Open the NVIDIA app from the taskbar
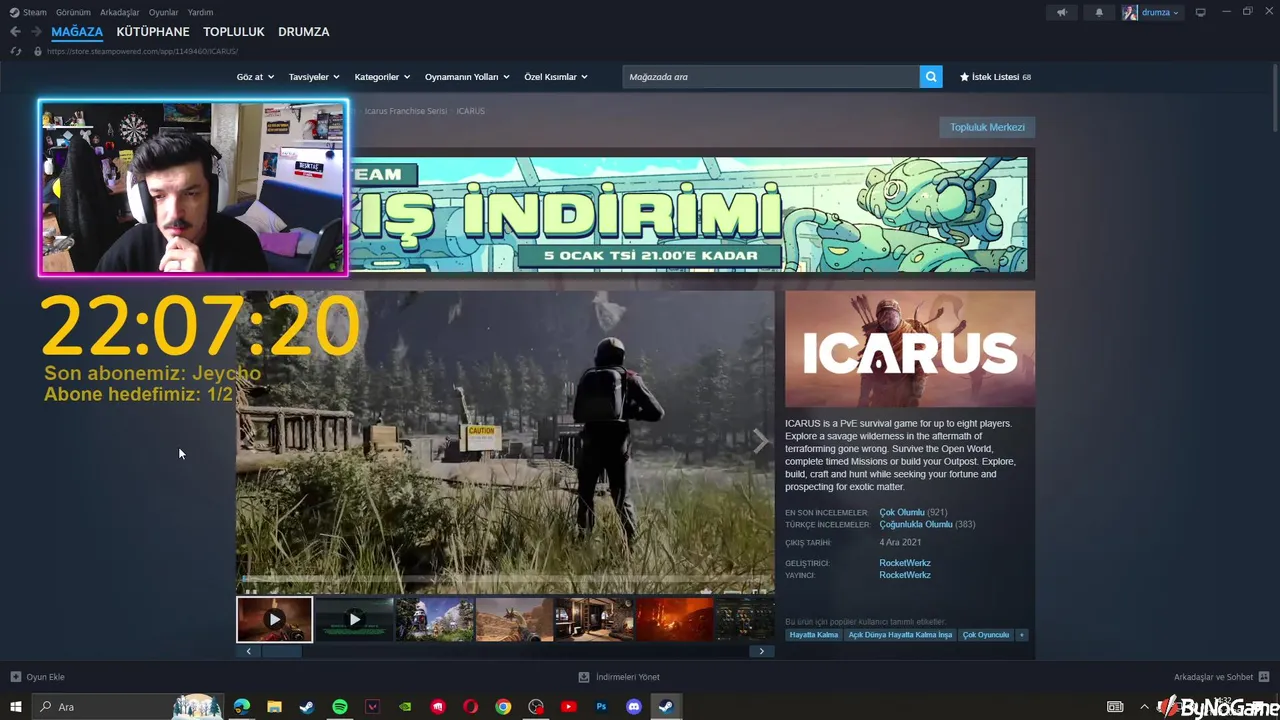Image resolution: width=1280 pixels, height=720 pixels. tap(405, 707)
